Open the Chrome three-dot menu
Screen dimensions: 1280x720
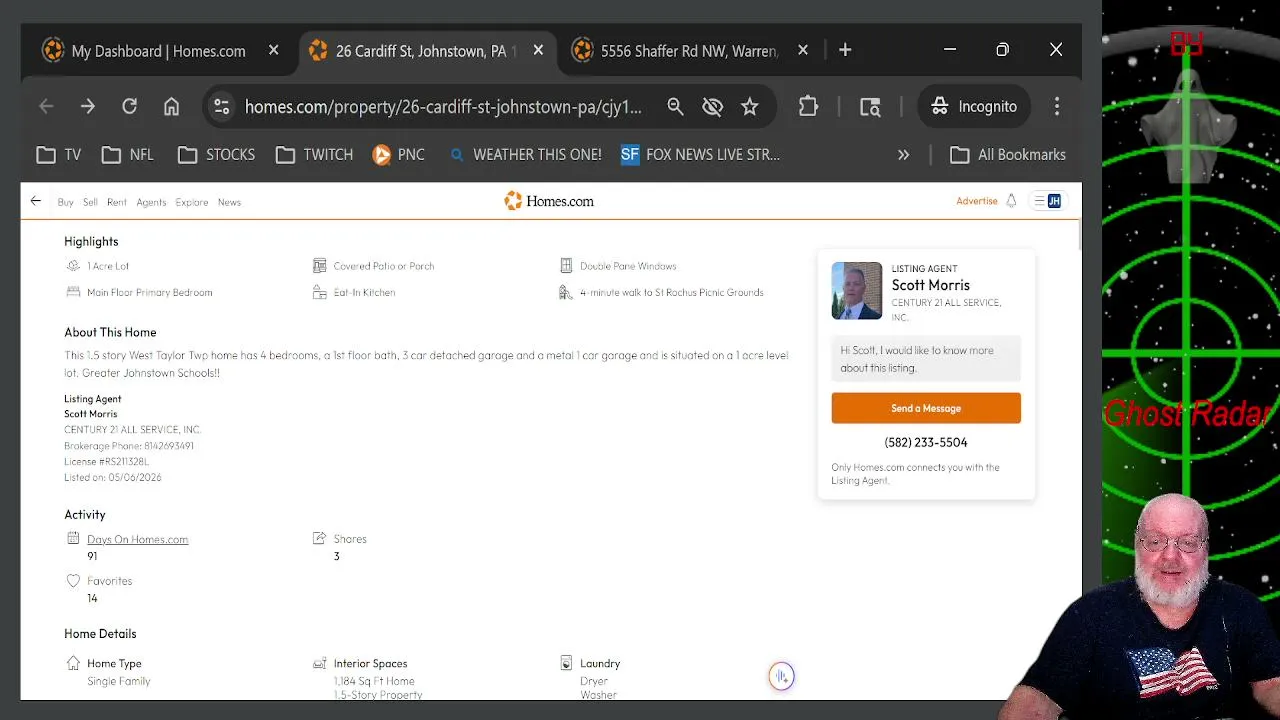[1057, 106]
